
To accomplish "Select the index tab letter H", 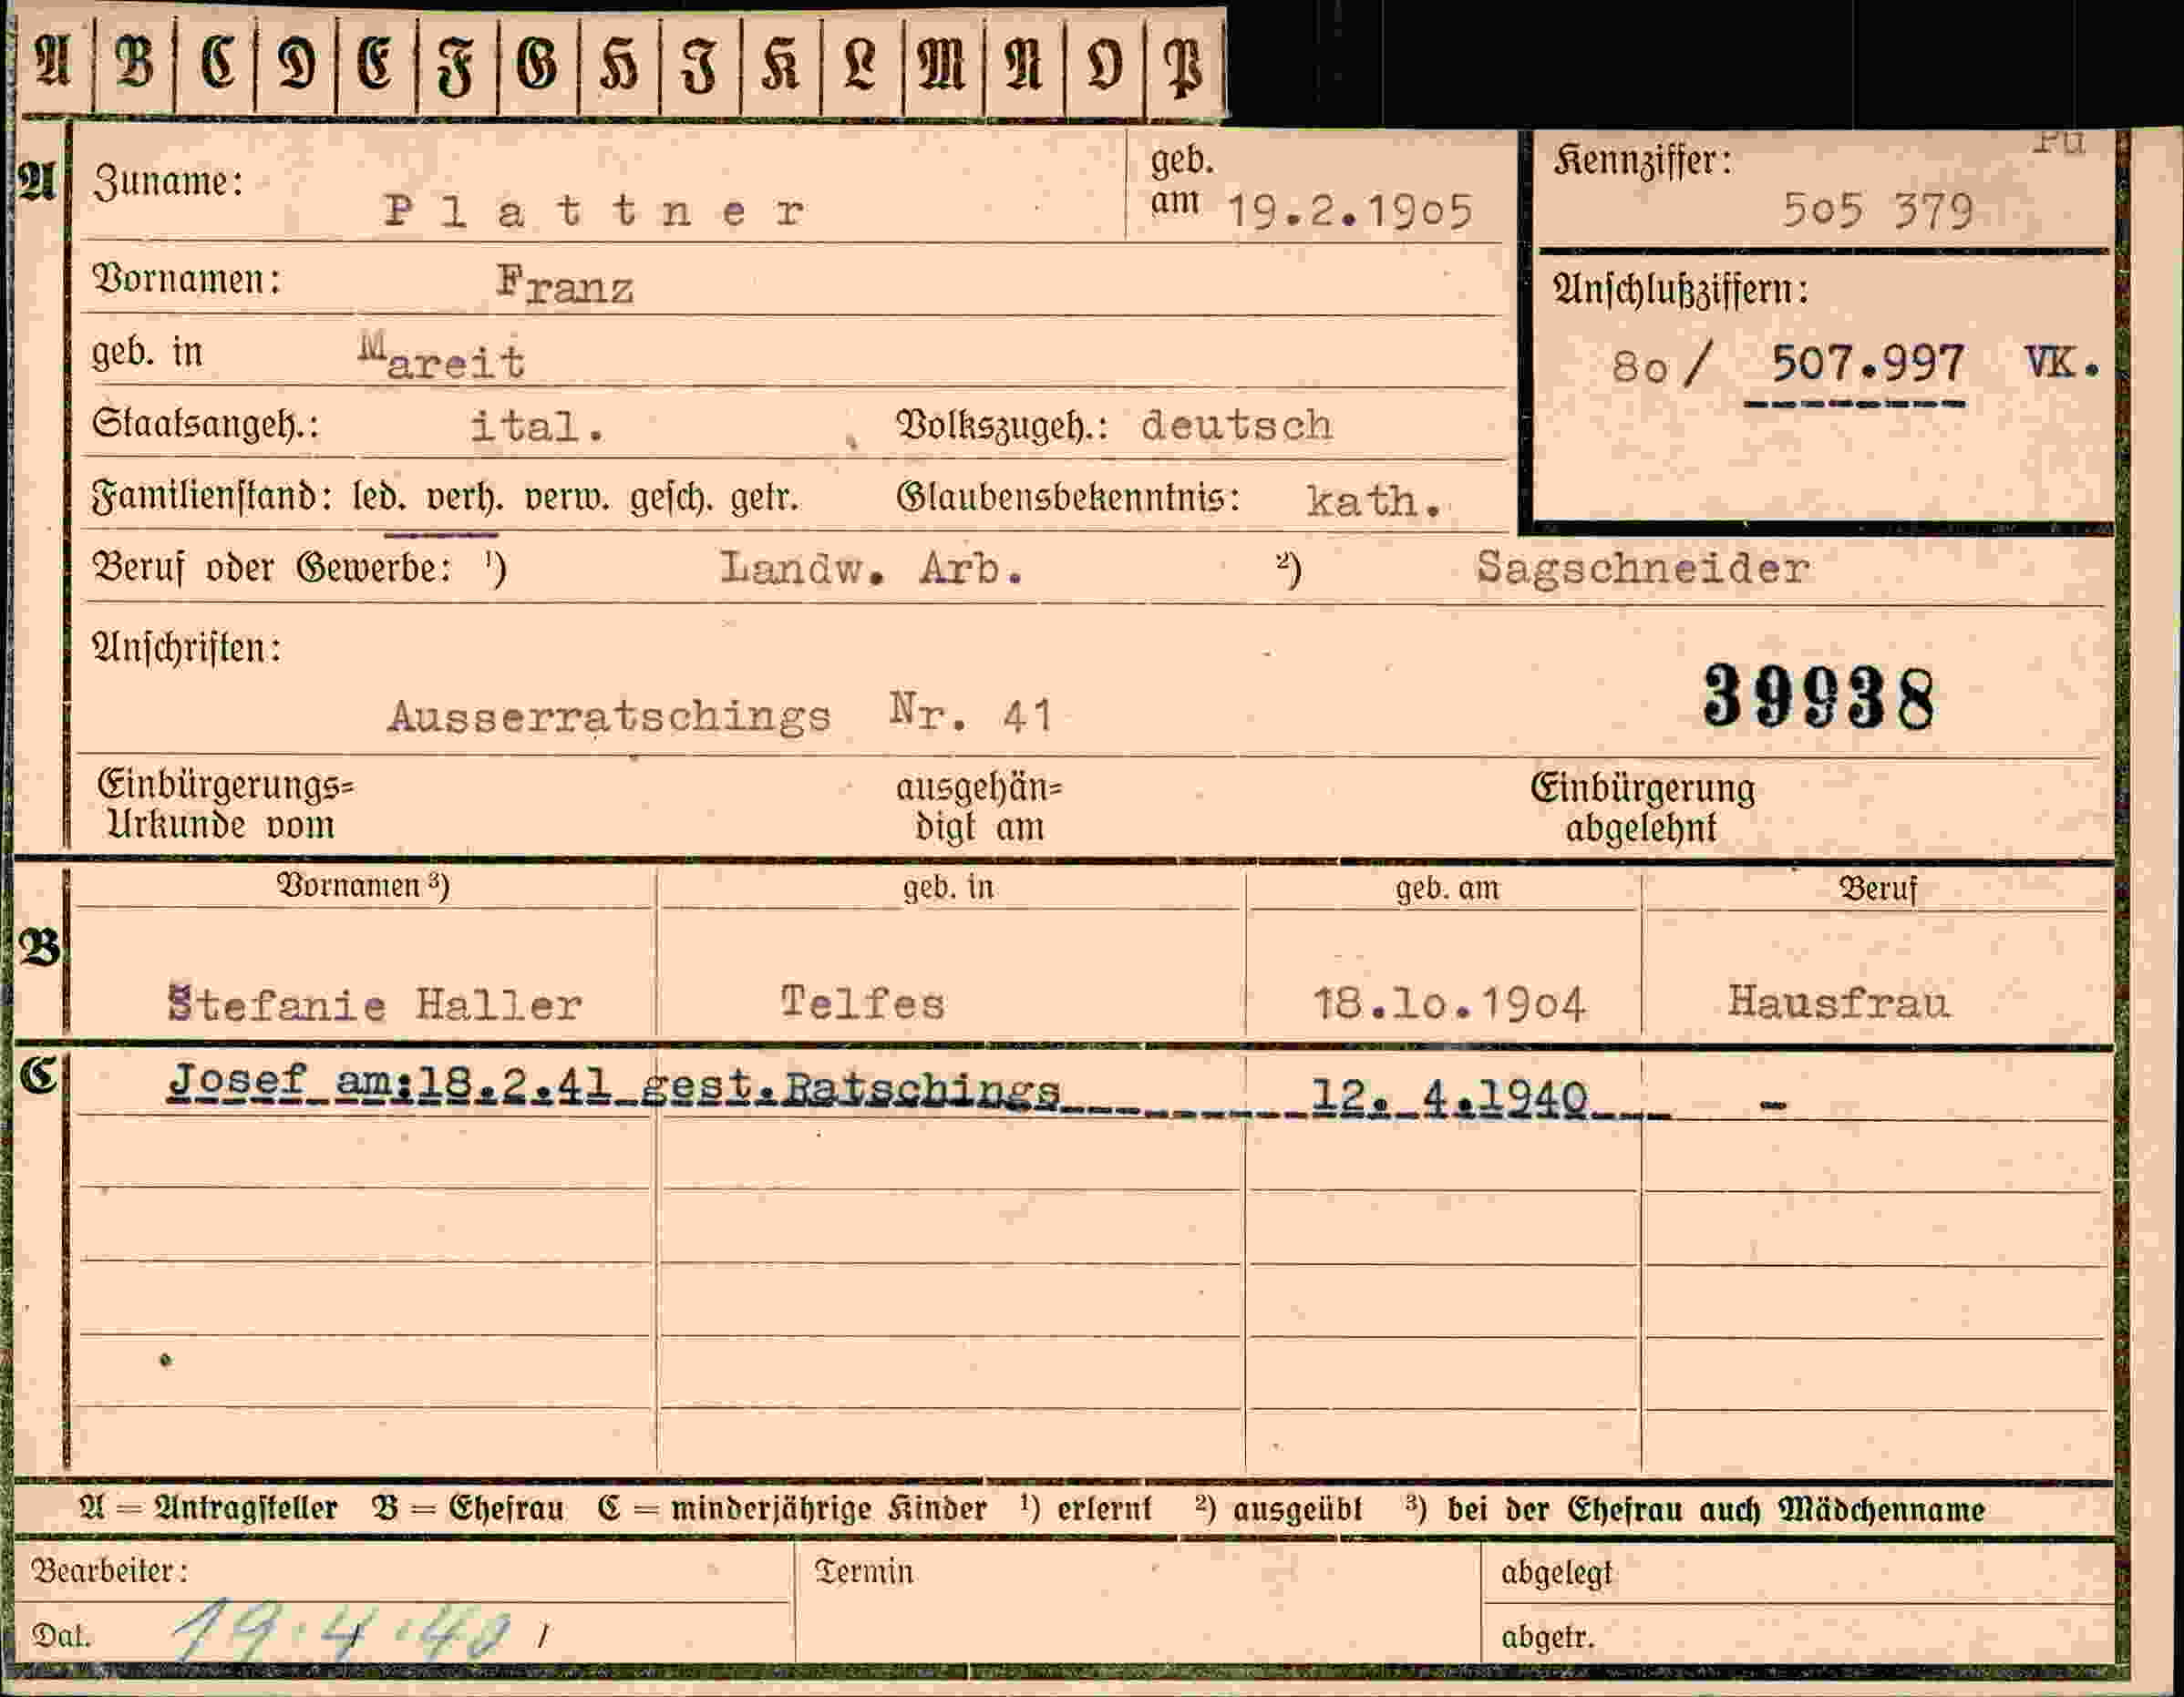I will tap(619, 66).
